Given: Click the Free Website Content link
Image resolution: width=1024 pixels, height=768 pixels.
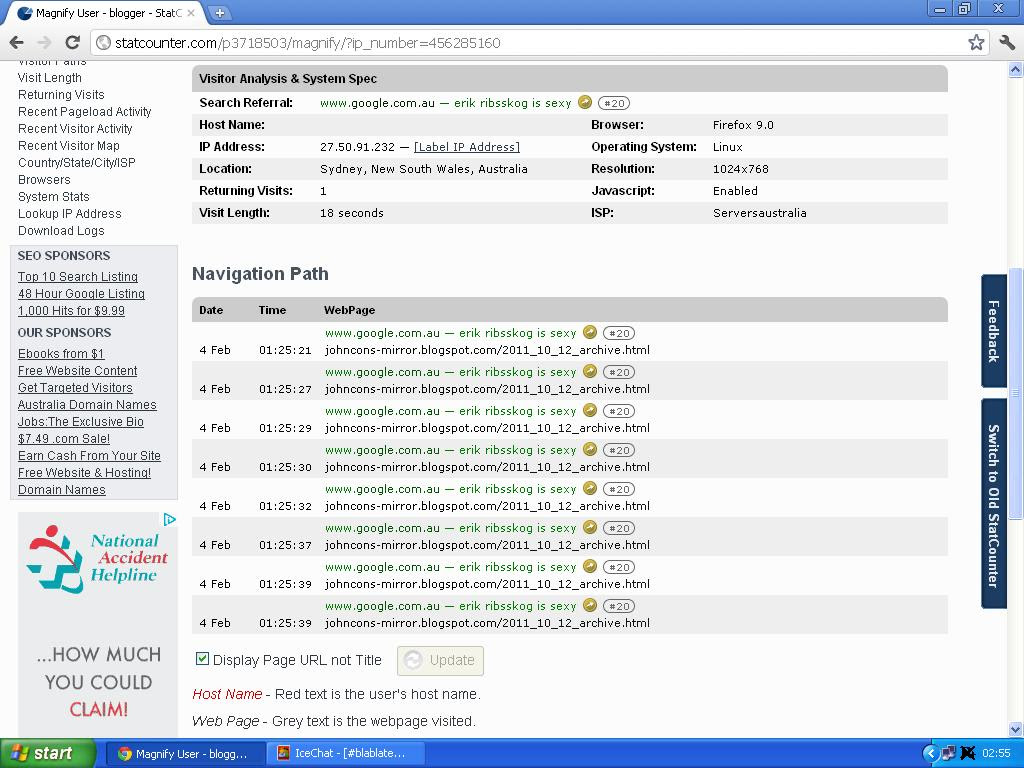Looking at the screenshot, I should (78, 371).
